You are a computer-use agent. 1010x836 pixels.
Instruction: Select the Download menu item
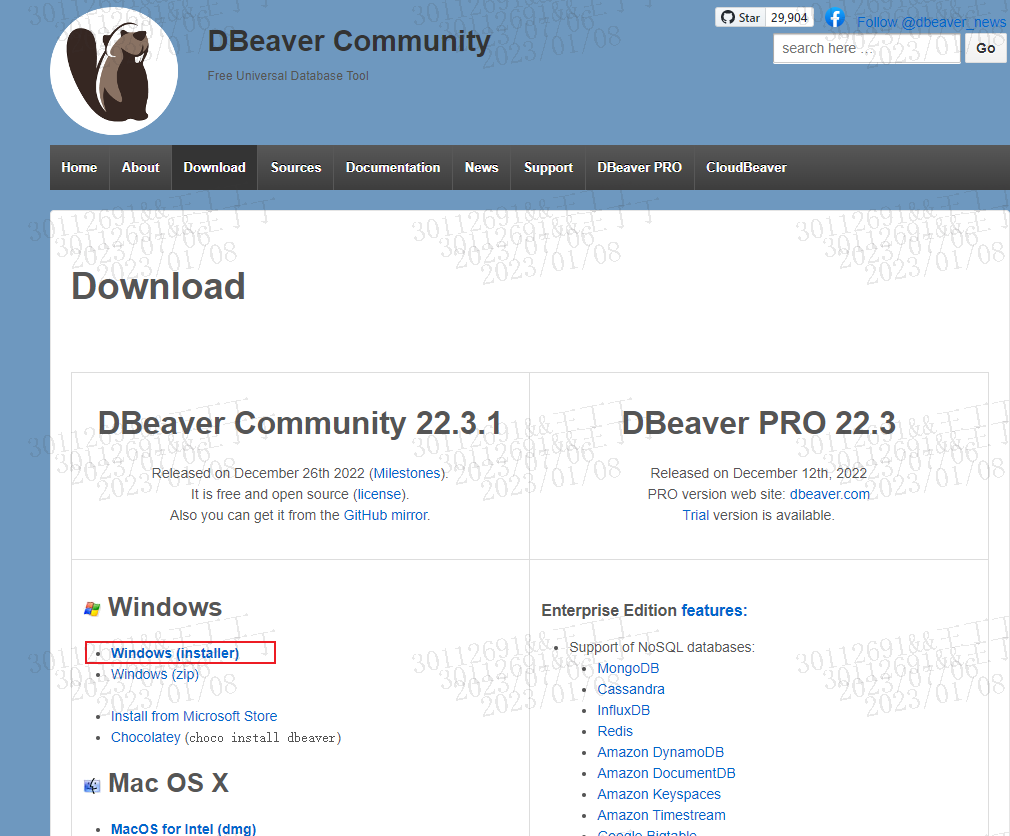(x=214, y=167)
